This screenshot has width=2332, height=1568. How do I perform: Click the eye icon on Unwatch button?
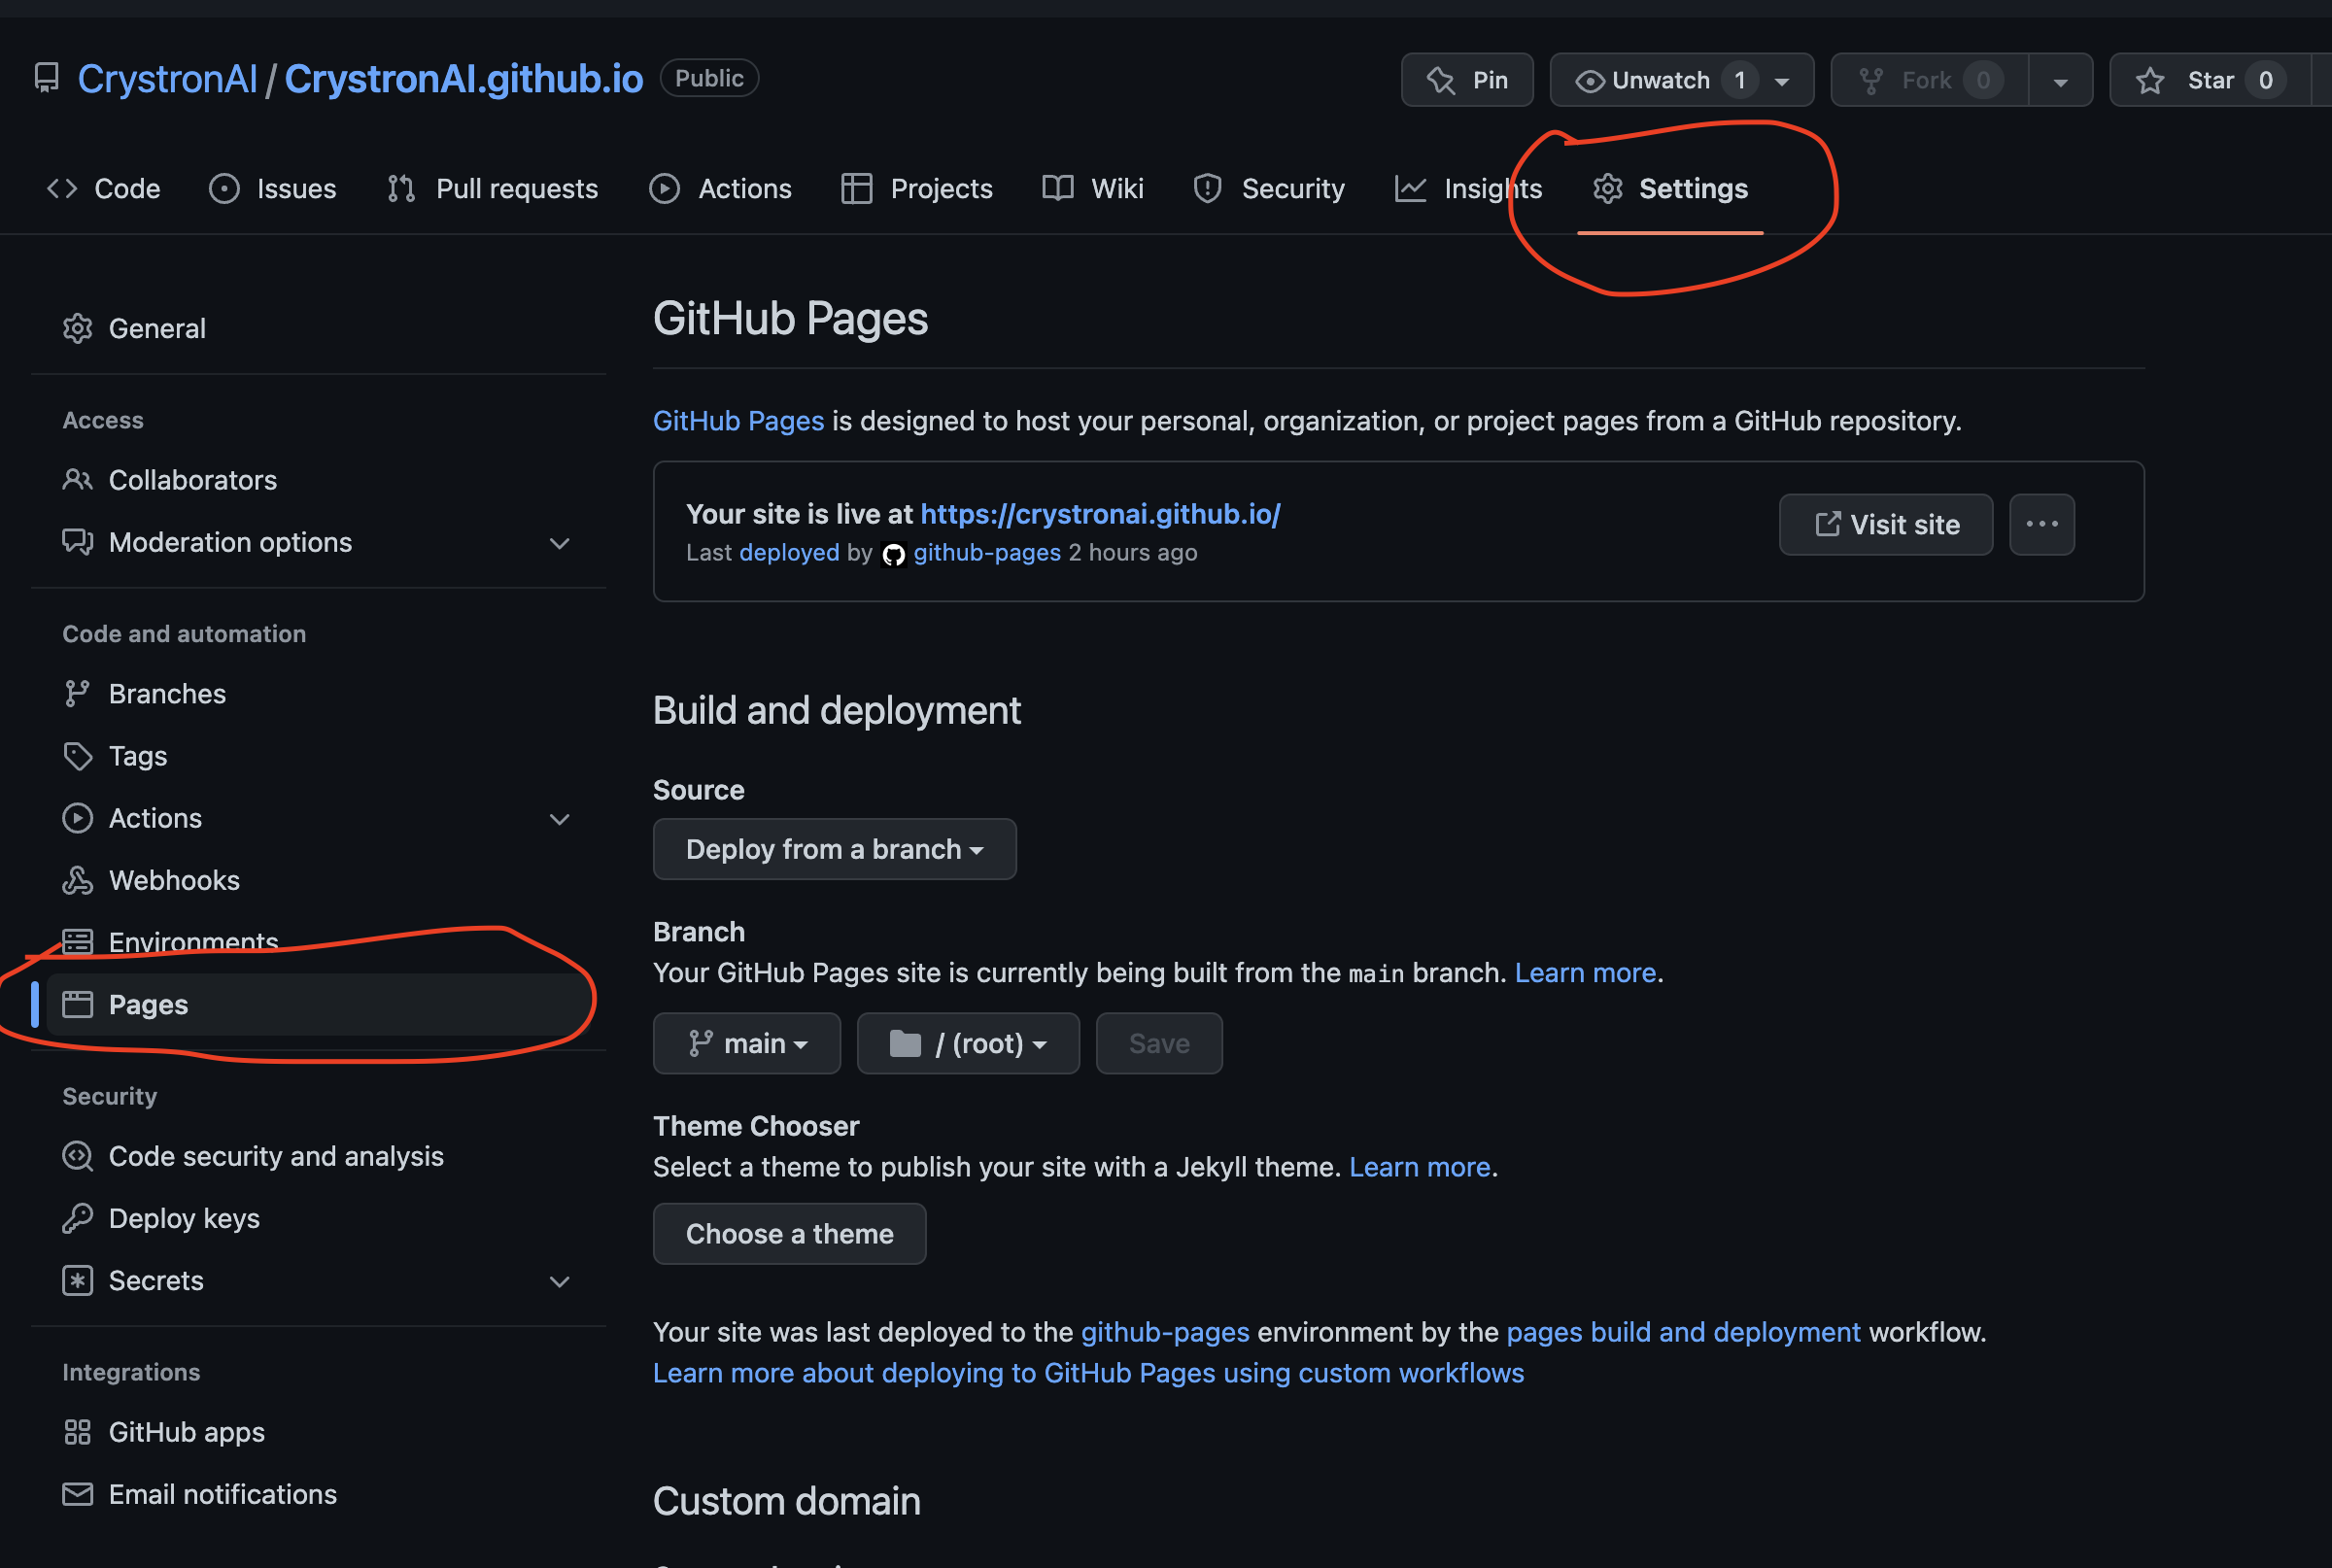(x=1590, y=81)
